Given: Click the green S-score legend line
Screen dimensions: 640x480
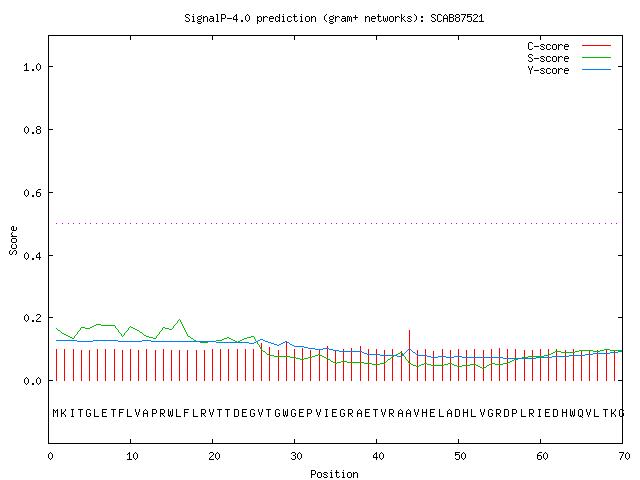Looking at the screenshot, I should pyautogui.click(x=596, y=58).
